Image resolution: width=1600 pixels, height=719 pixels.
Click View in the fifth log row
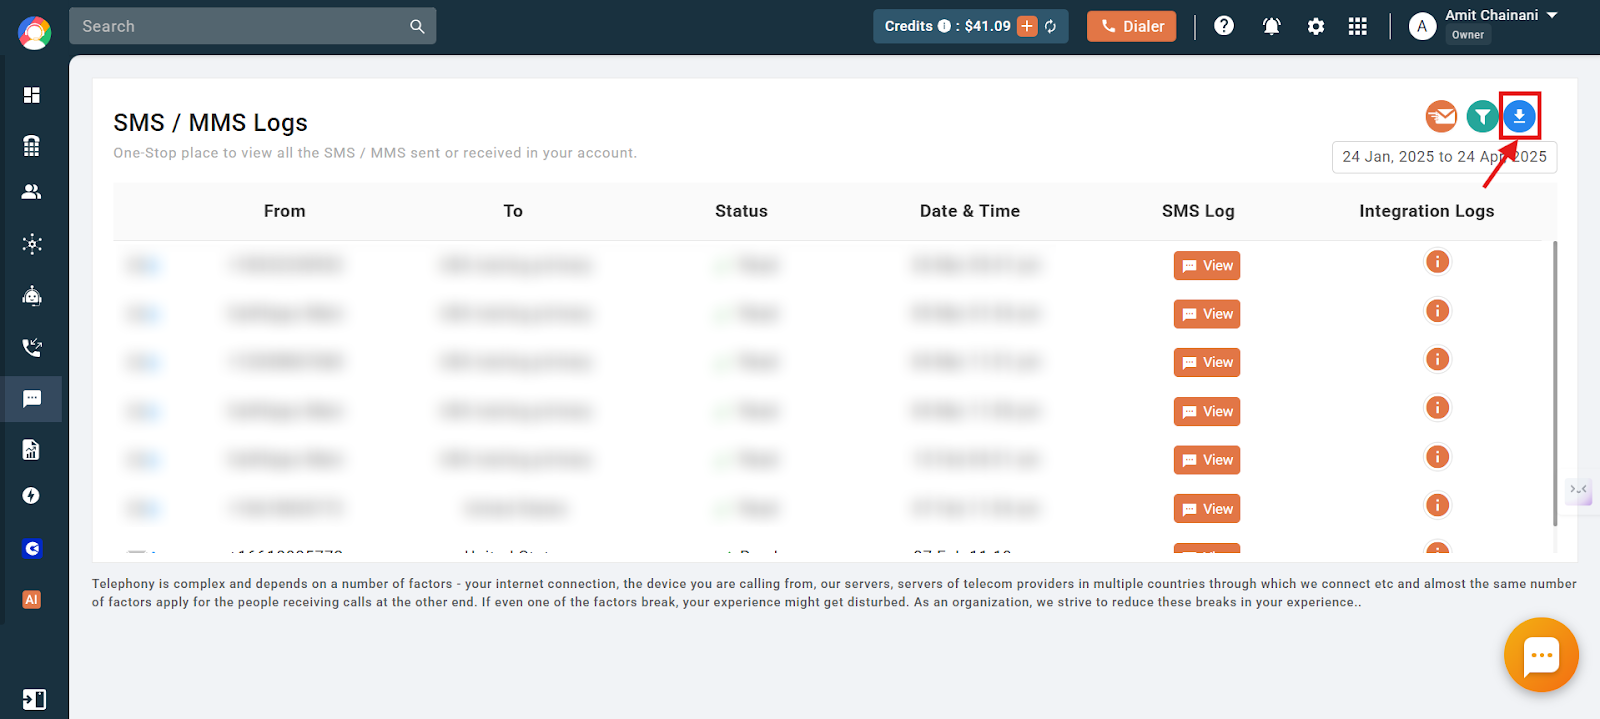pos(1207,460)
